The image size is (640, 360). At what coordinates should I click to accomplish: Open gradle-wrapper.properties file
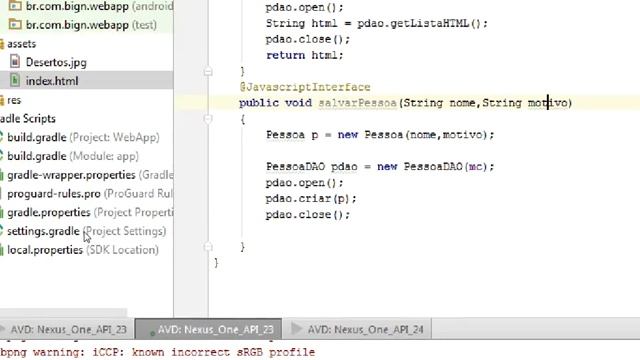[90, 175]
